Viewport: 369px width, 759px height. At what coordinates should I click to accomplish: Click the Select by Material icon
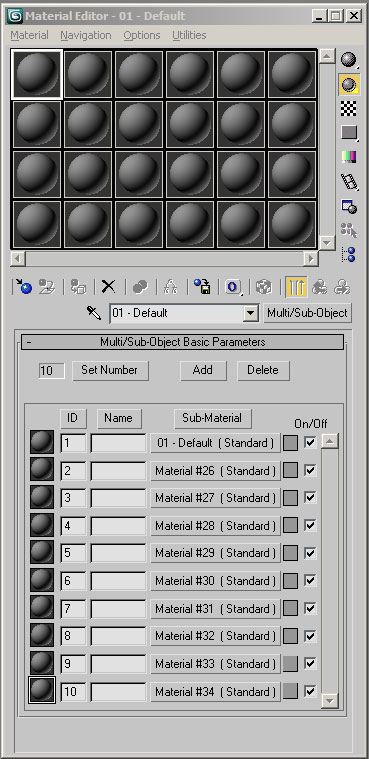coord(349,230)
